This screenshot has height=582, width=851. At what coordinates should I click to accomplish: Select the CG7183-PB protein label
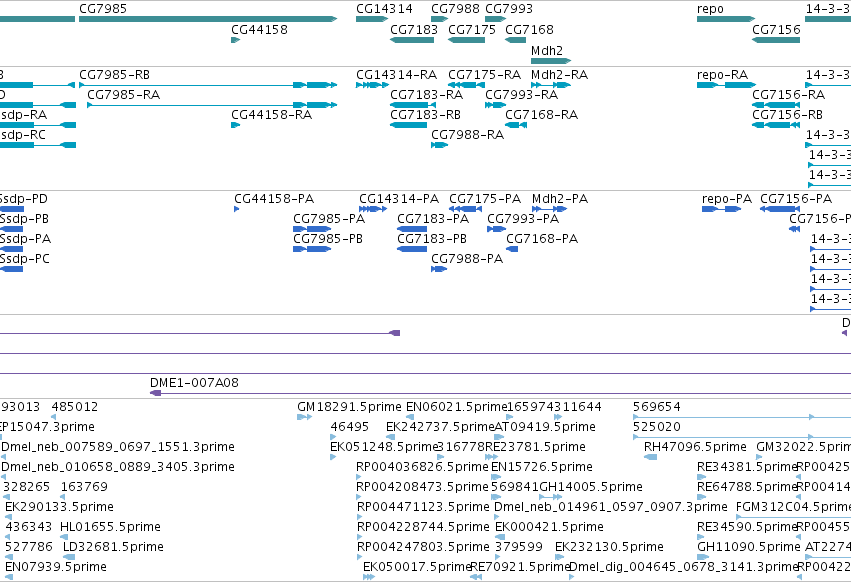tap(432, 239)
